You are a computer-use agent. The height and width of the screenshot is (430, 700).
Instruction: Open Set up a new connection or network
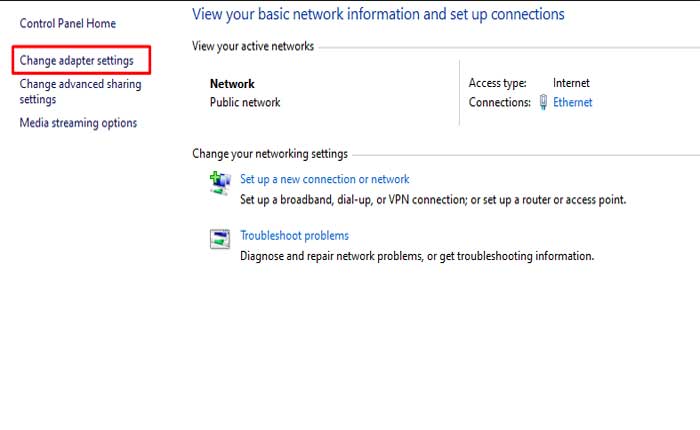(325, 179)
